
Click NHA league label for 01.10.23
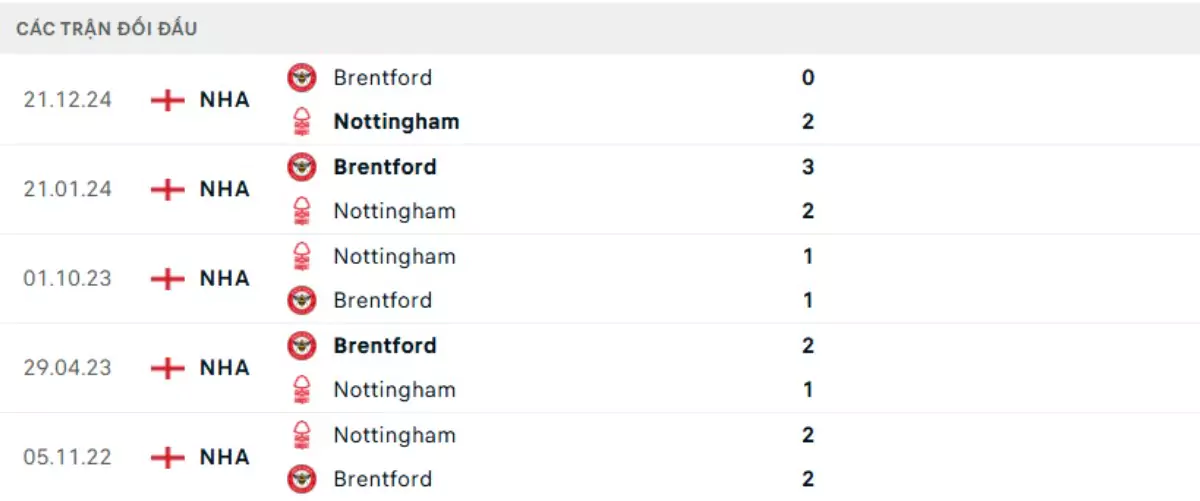point(225,278)
